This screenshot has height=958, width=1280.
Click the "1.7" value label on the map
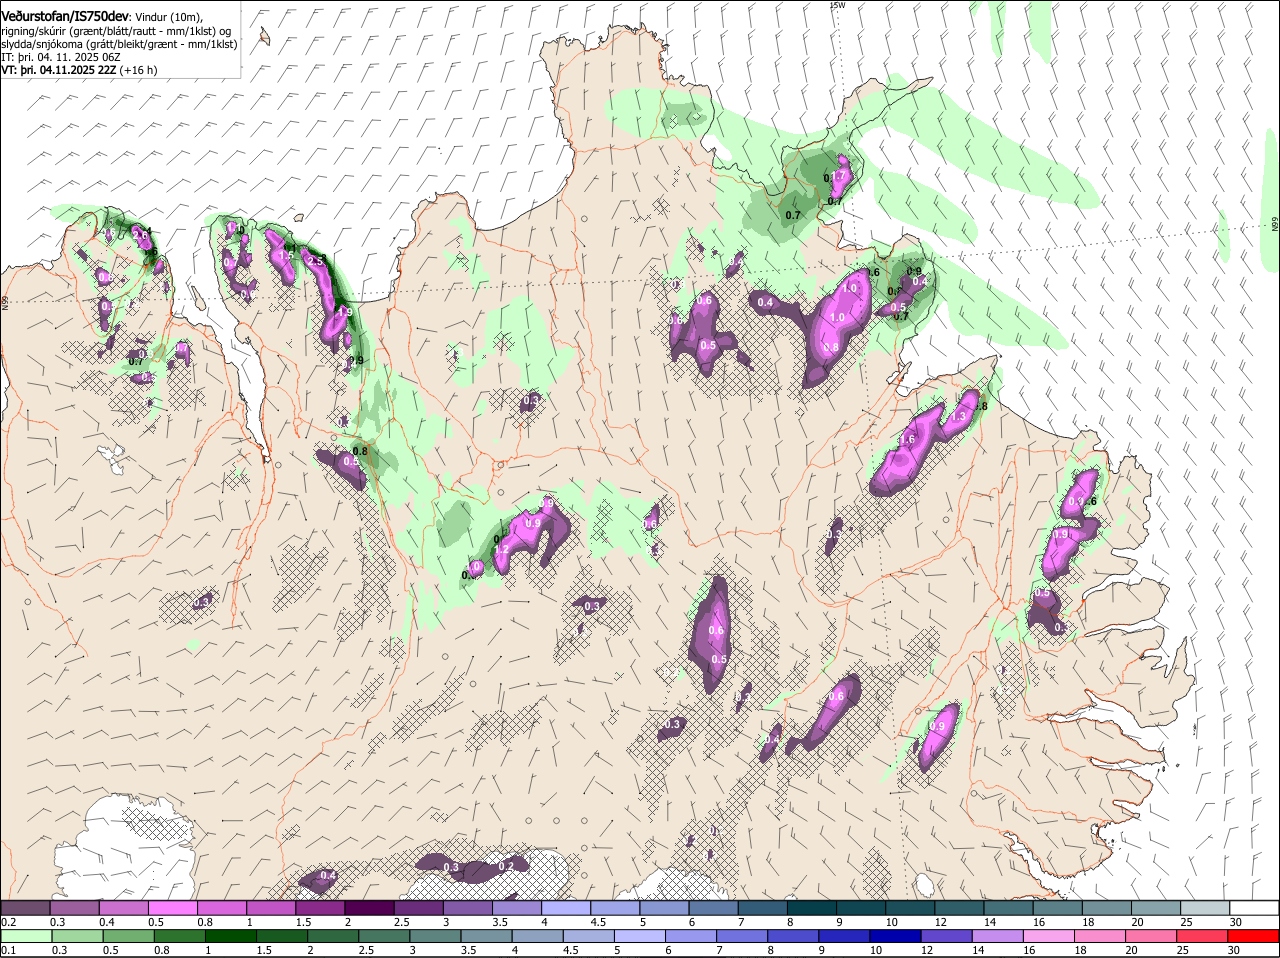pos(839,176)
